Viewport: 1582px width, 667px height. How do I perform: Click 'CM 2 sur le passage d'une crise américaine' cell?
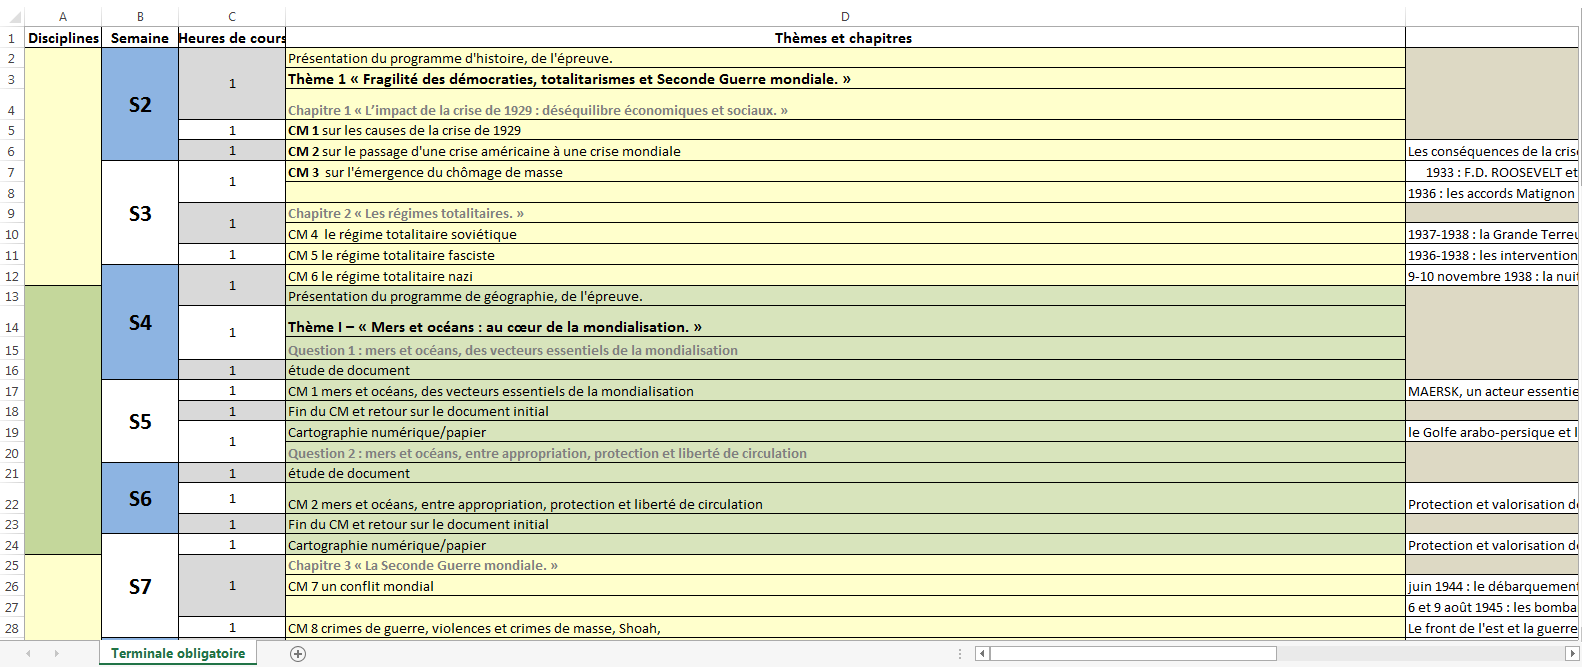[x=845, y=151]
